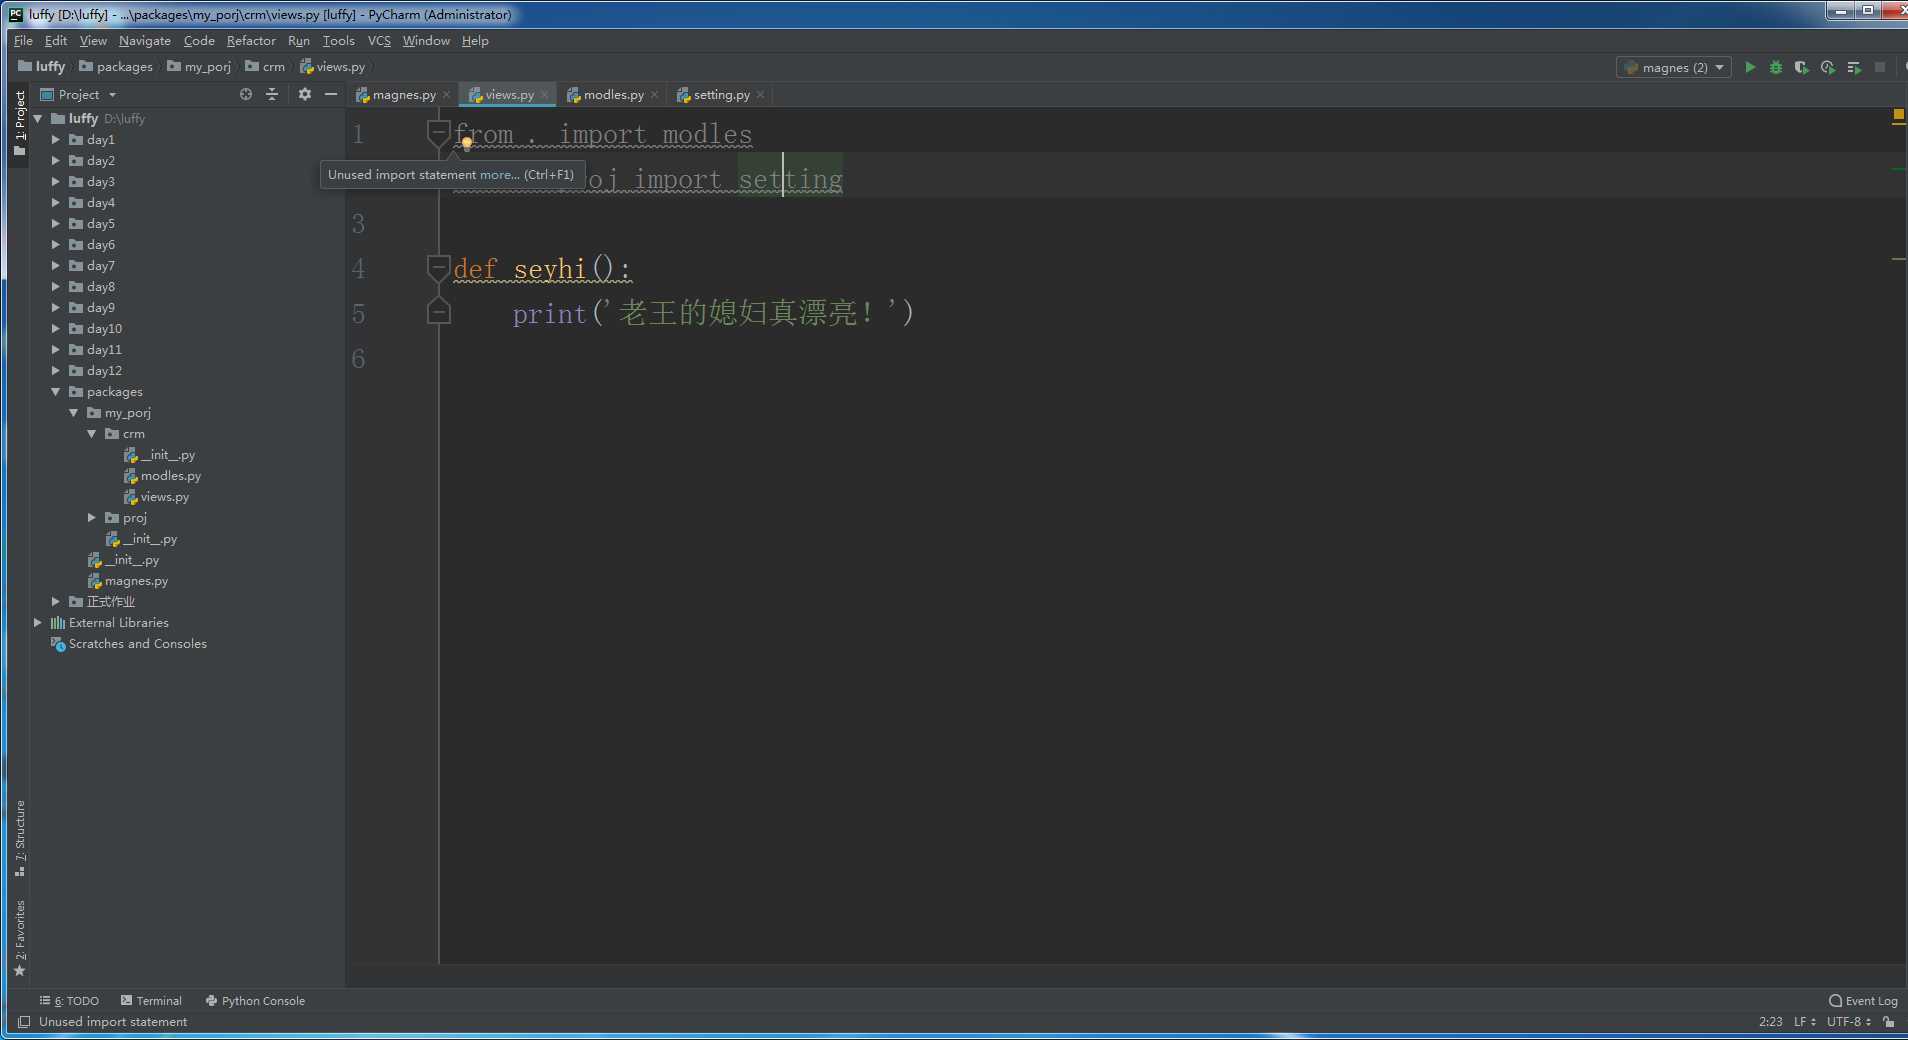Expand the day1 folder

click(x=56, y=139)
